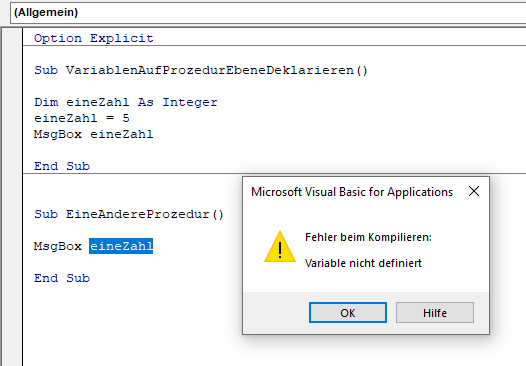
Task: Click the 'Variable nicht definiert' message text
Action: pos(363,263)
